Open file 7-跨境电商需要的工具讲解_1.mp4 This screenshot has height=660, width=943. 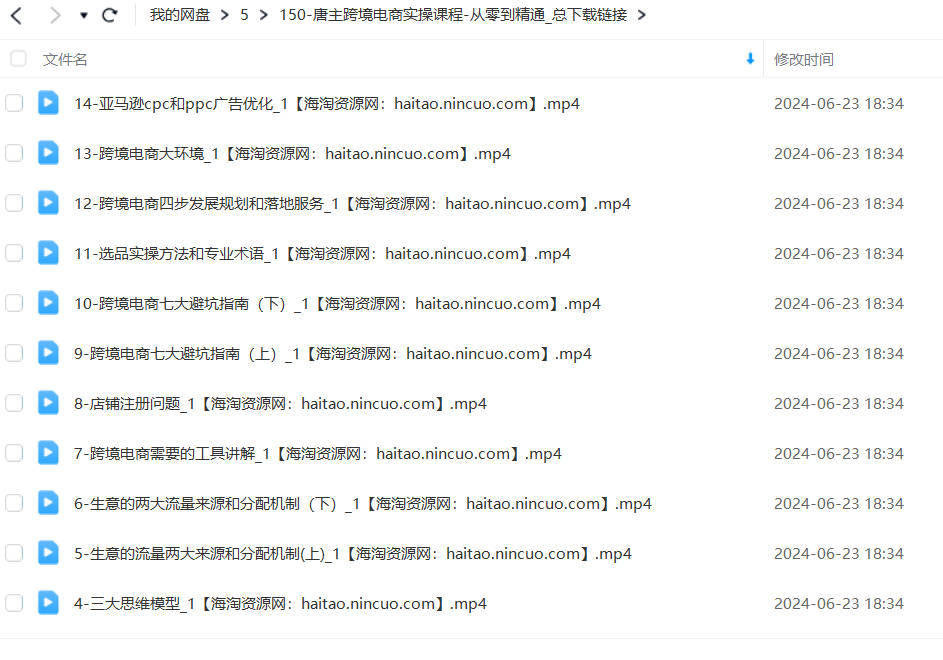(318, 453)
